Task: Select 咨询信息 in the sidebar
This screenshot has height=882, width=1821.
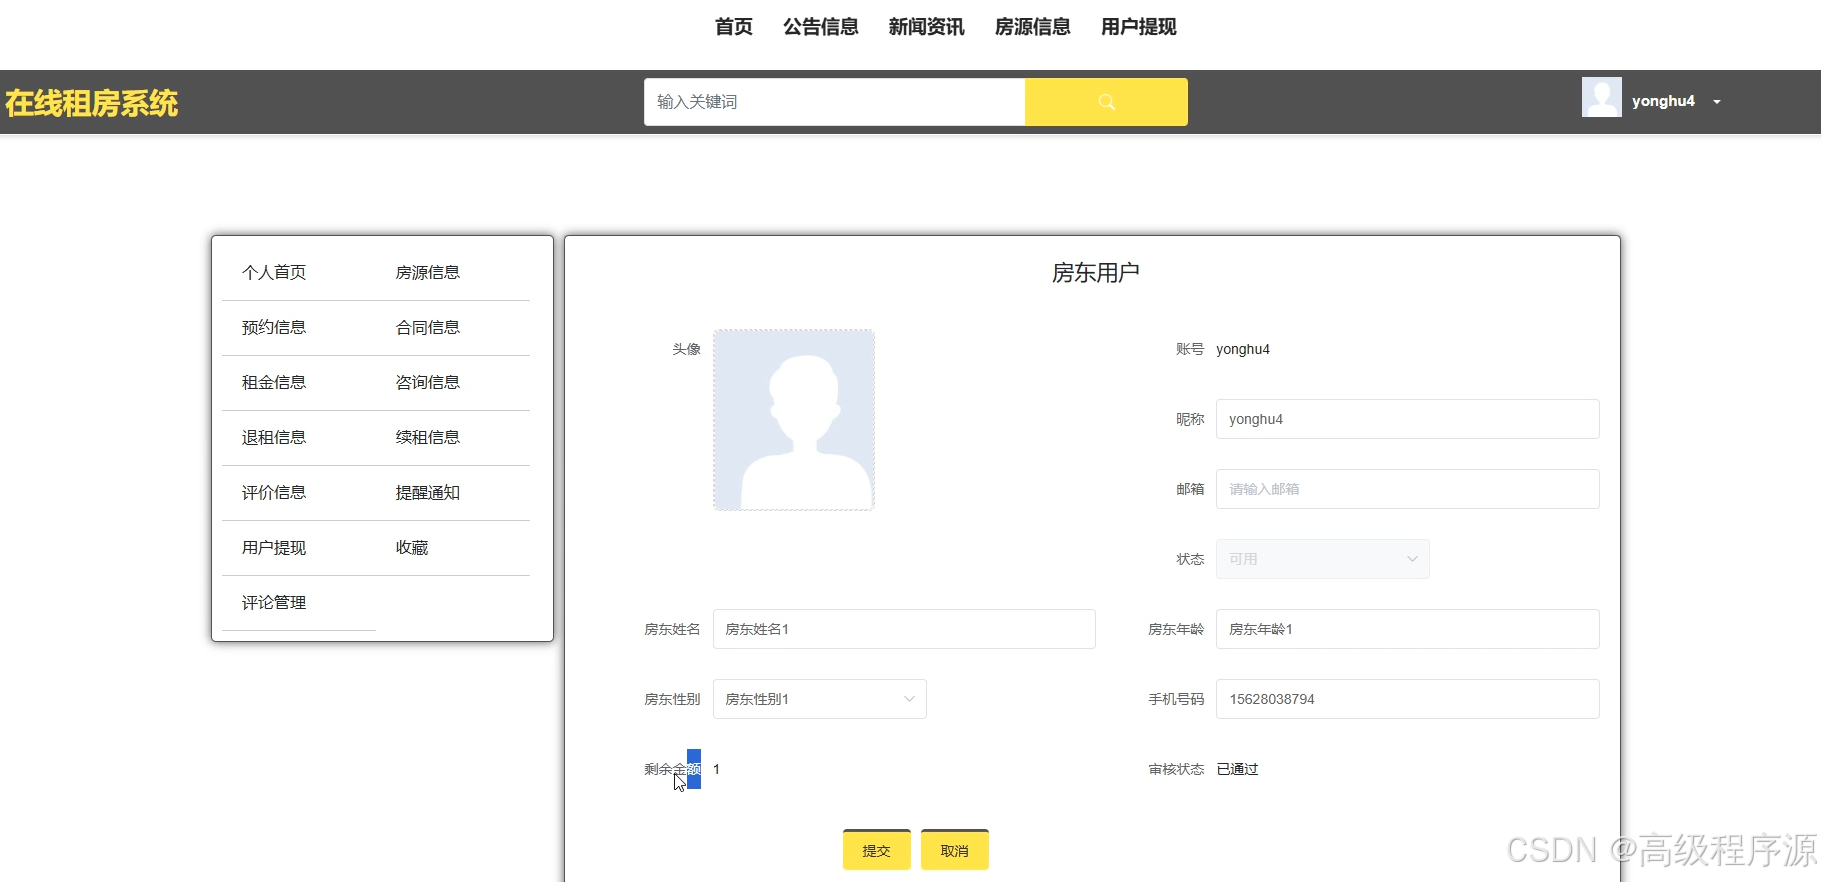Action: point(428,383)
